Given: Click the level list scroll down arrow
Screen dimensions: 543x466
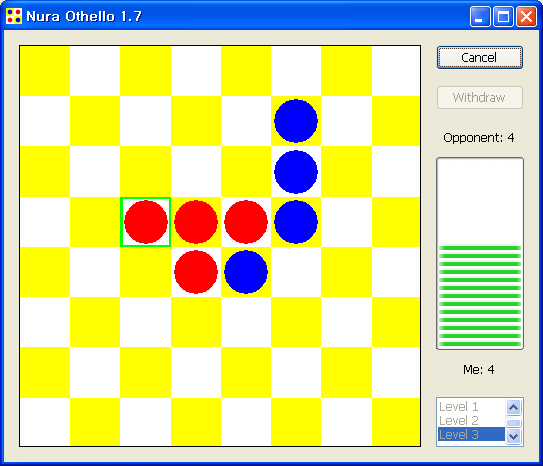Looking at the screenshot, I should tap(514, 436).
